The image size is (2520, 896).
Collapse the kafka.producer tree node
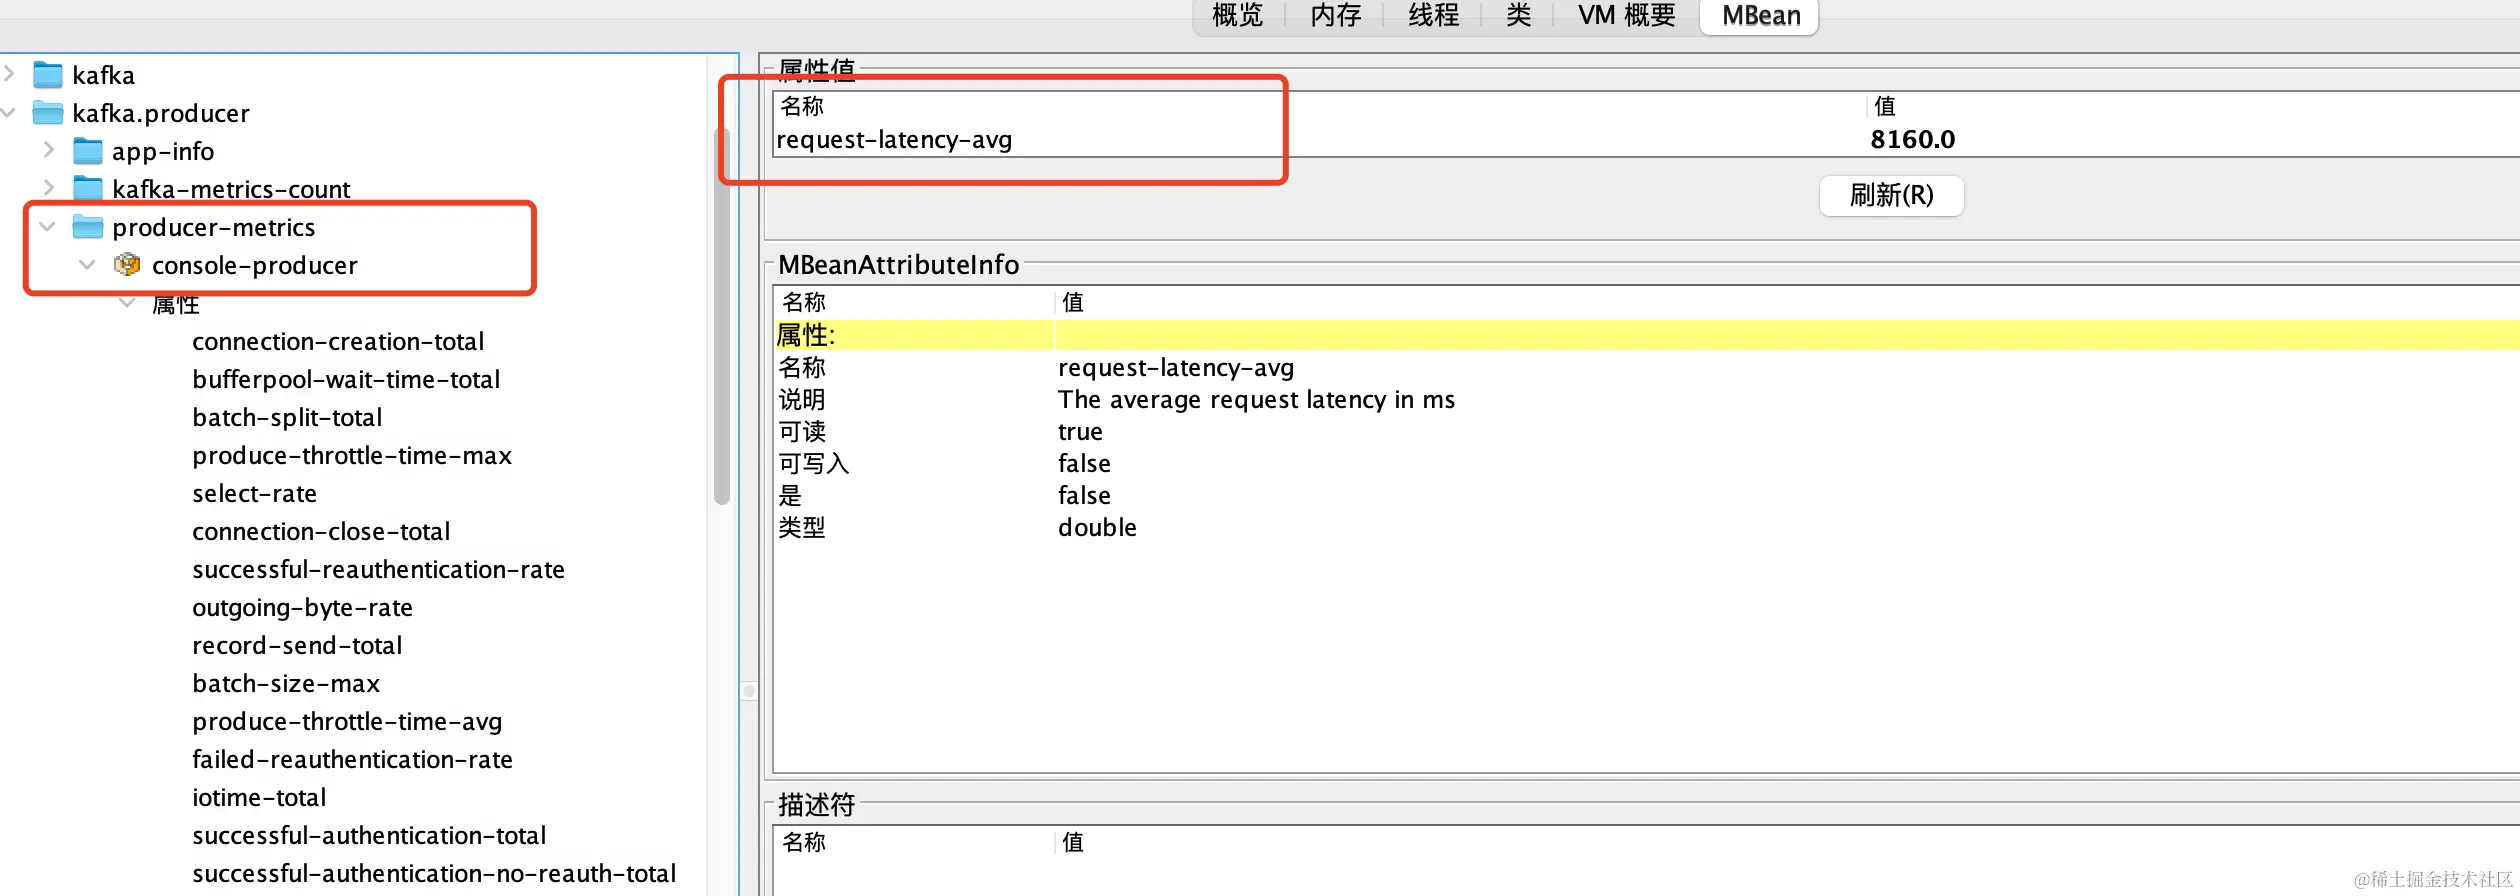pyautogui.click(x=9, y=112)
